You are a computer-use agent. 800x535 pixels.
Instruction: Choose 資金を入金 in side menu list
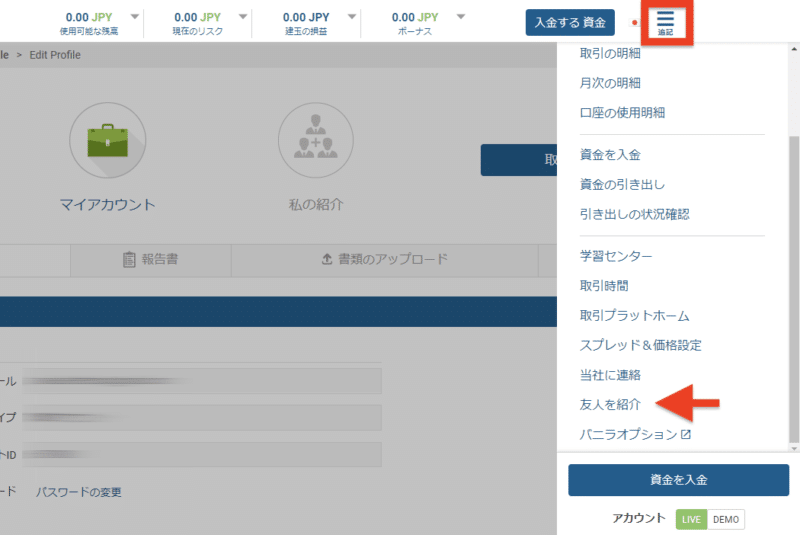click(610, 155)
